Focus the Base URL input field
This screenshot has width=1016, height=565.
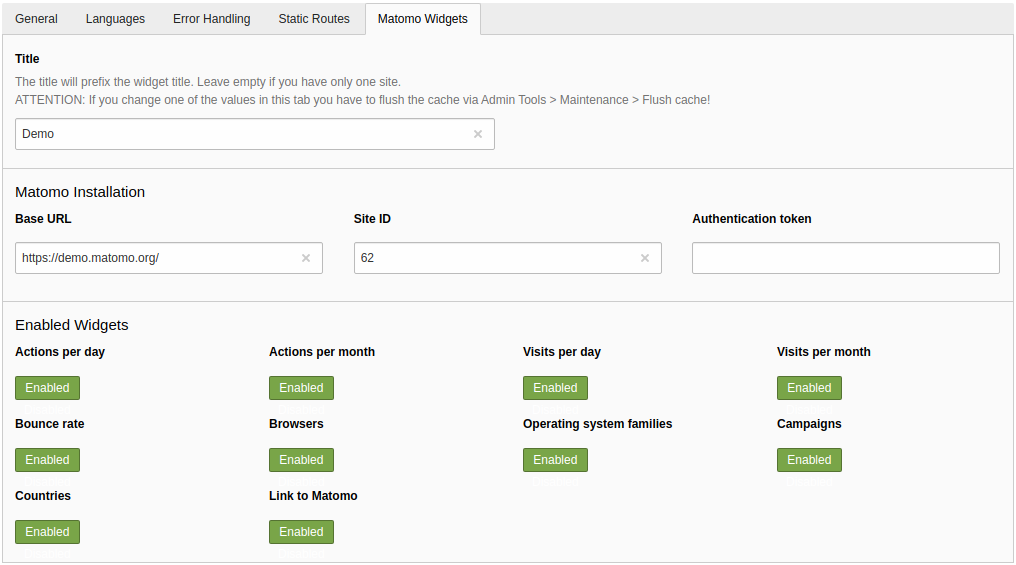[168, 258]
